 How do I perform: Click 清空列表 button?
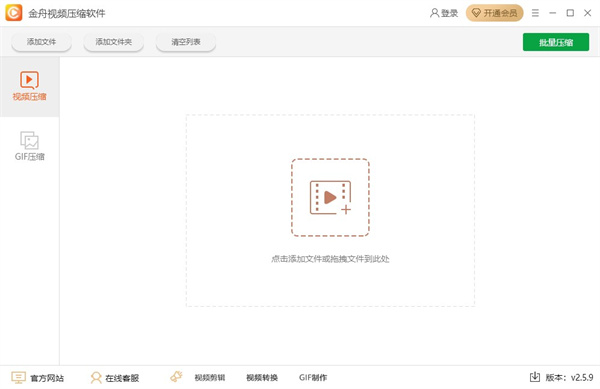(186, 42)
